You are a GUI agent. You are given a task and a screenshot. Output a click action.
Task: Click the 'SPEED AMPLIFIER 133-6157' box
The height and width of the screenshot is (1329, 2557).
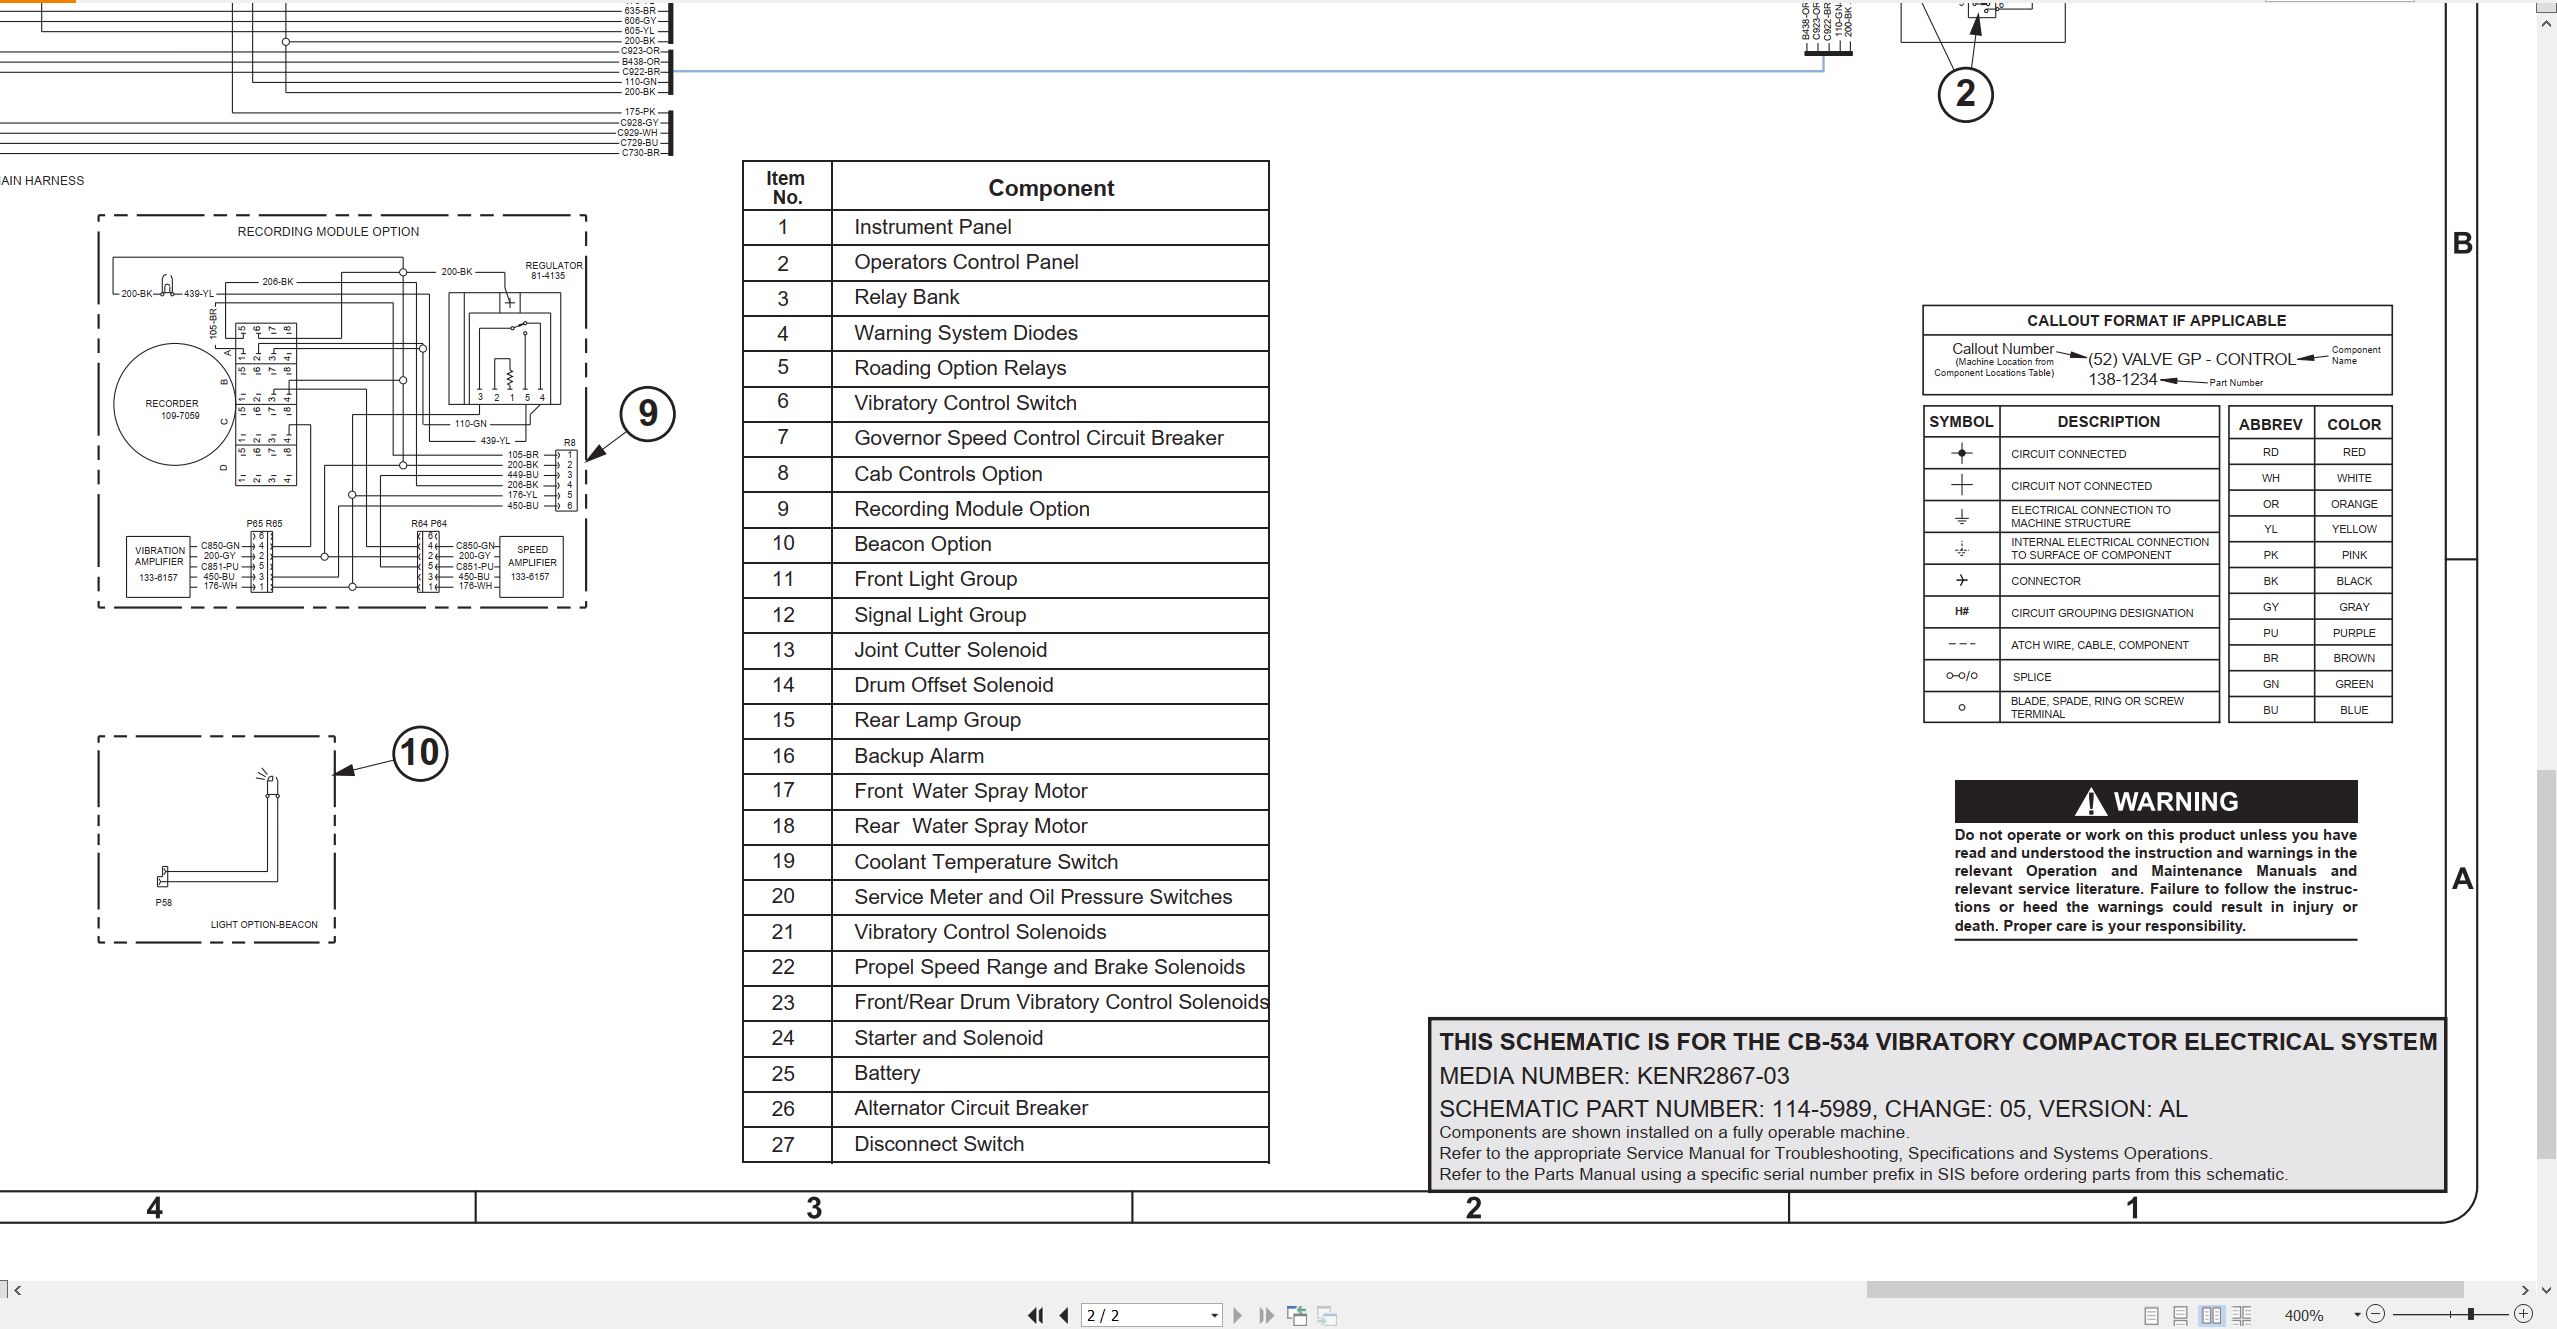coord(531,565)
